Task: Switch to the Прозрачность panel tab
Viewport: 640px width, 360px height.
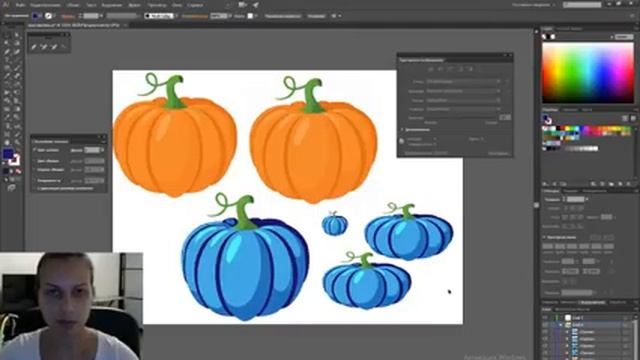Action: click(x=594, y=191)
